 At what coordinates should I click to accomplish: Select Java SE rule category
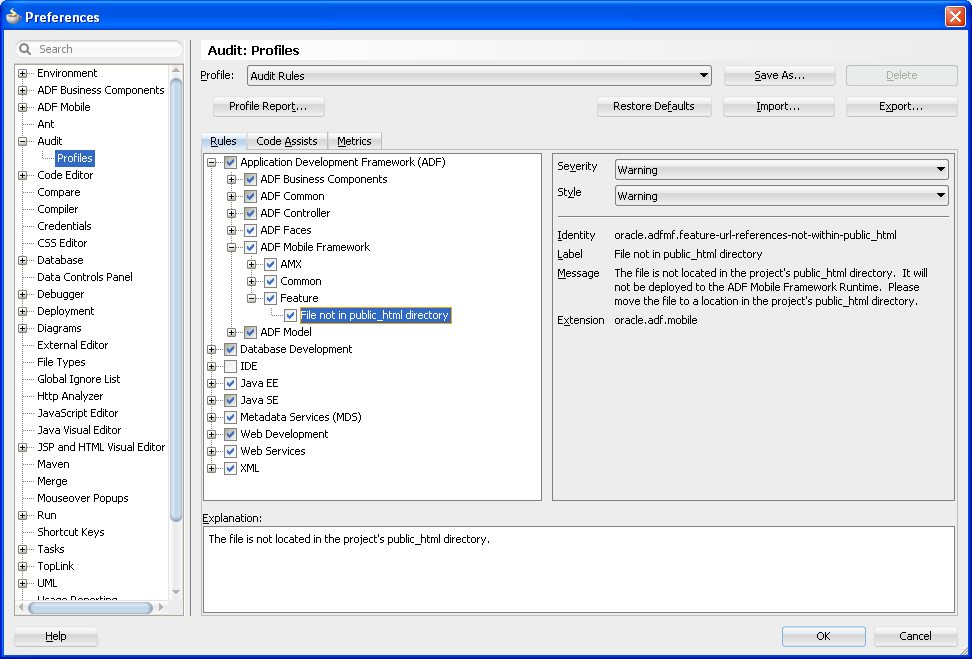pyautogui.click(x=259, y=400)
